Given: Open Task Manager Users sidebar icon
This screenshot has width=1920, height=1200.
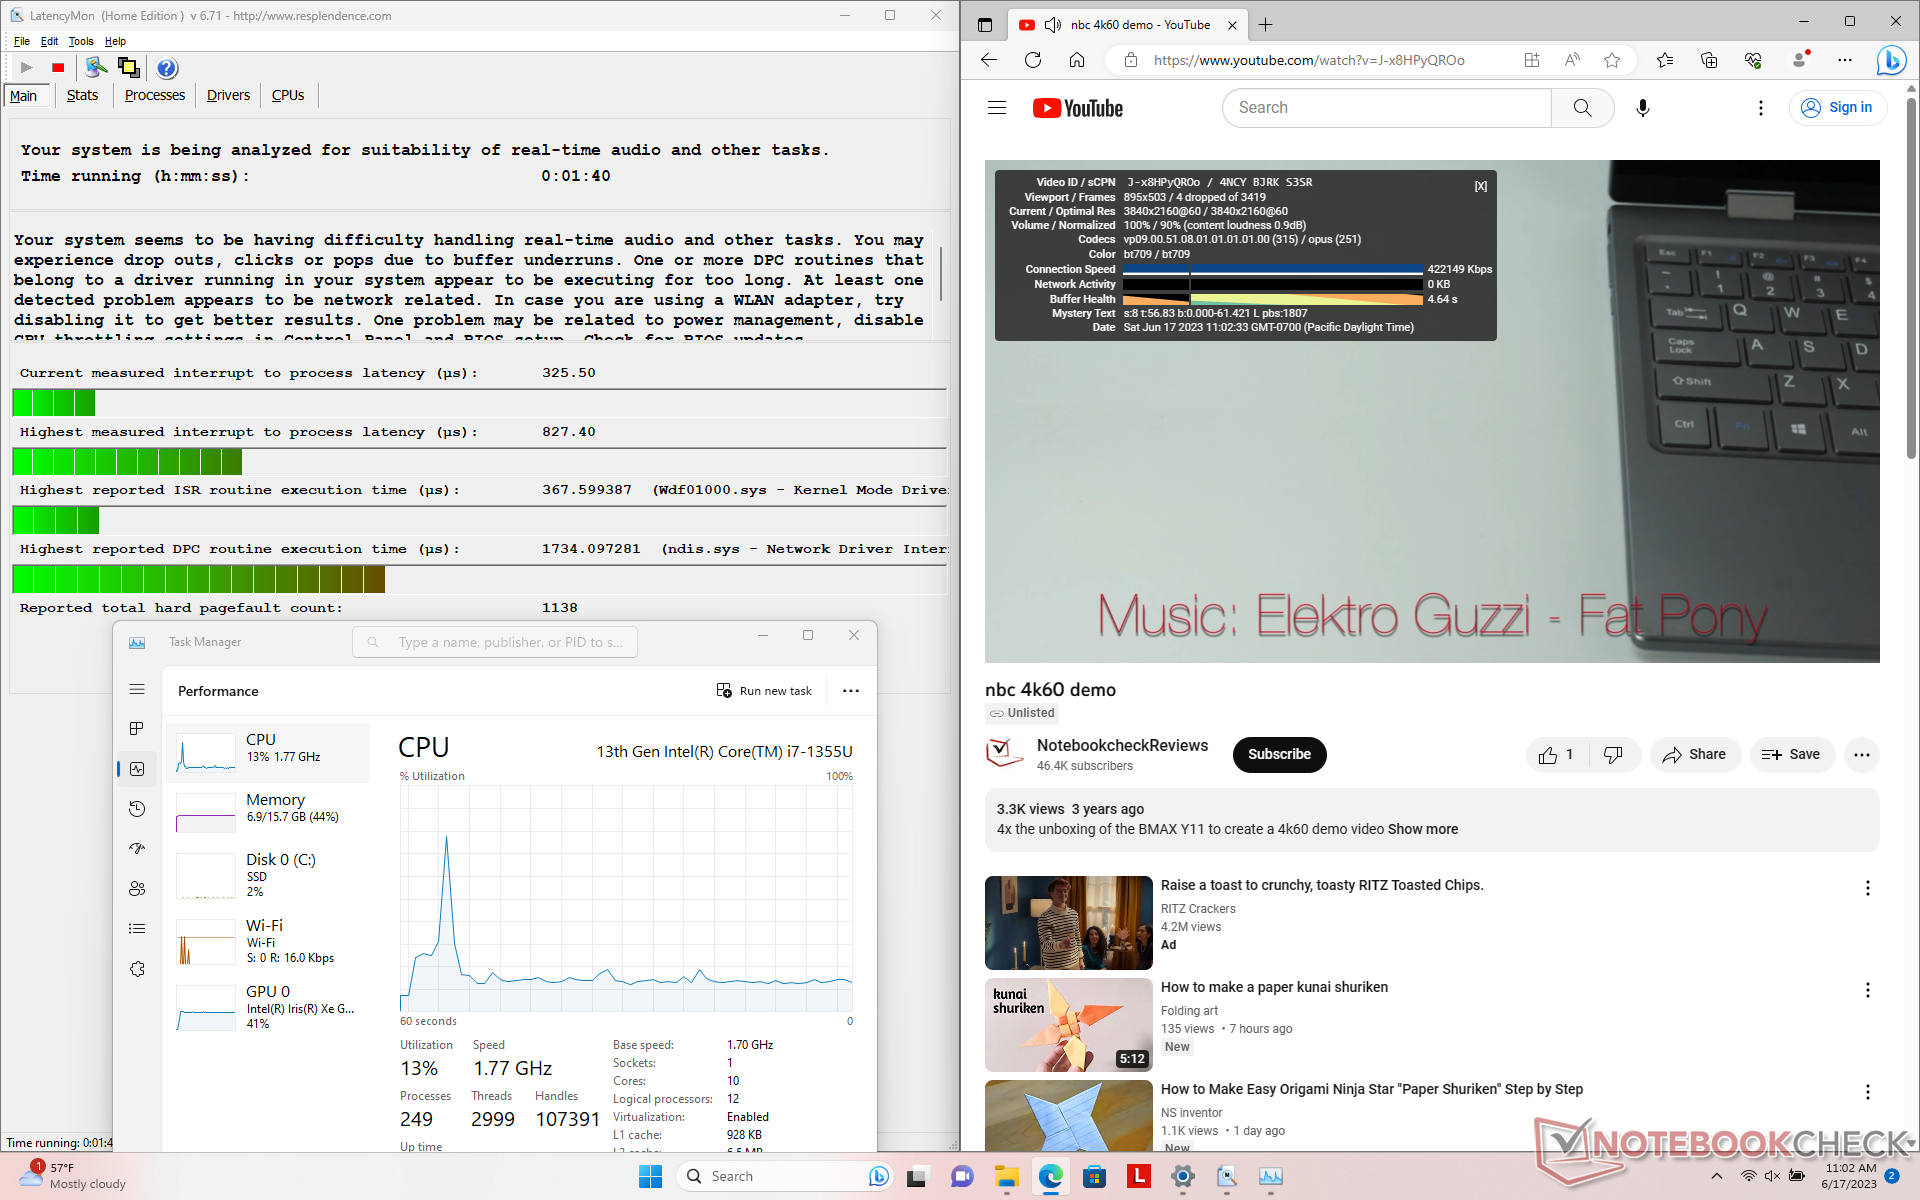Looking at the screenshot, I should pos(137,889).
